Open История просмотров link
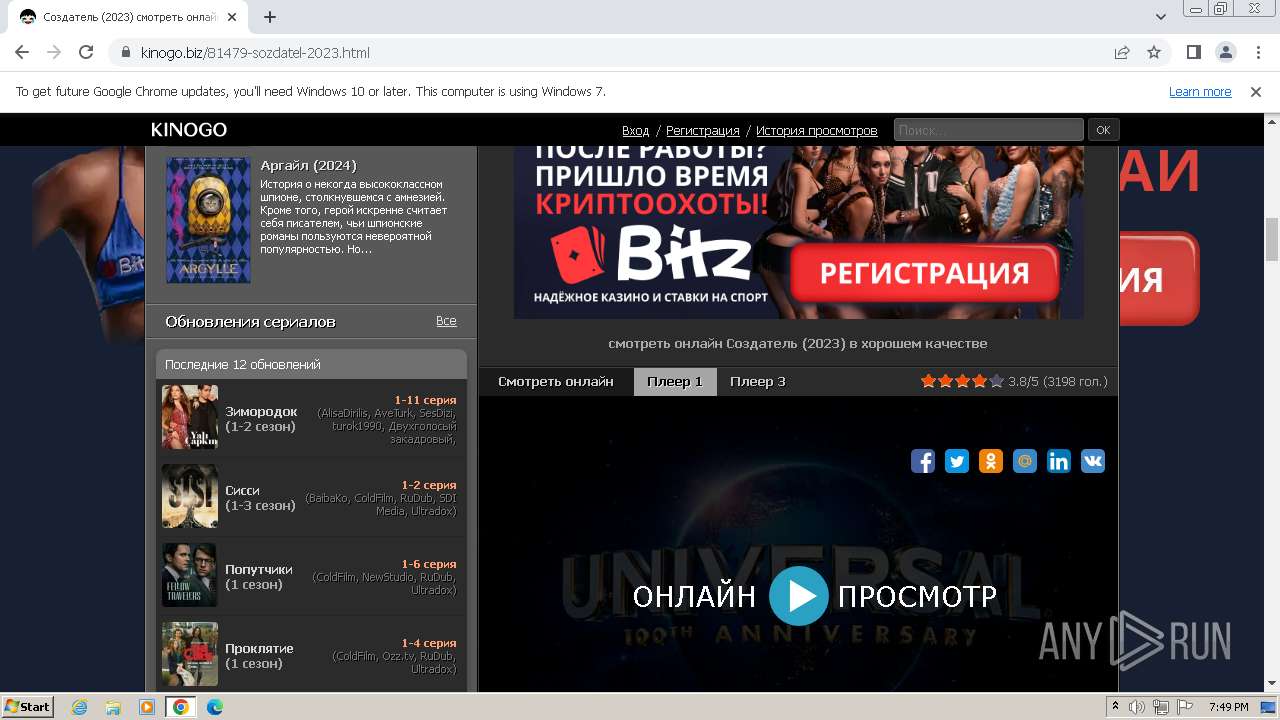The height and width of the screenshot is (720, 1280). (x=817, y=130)
